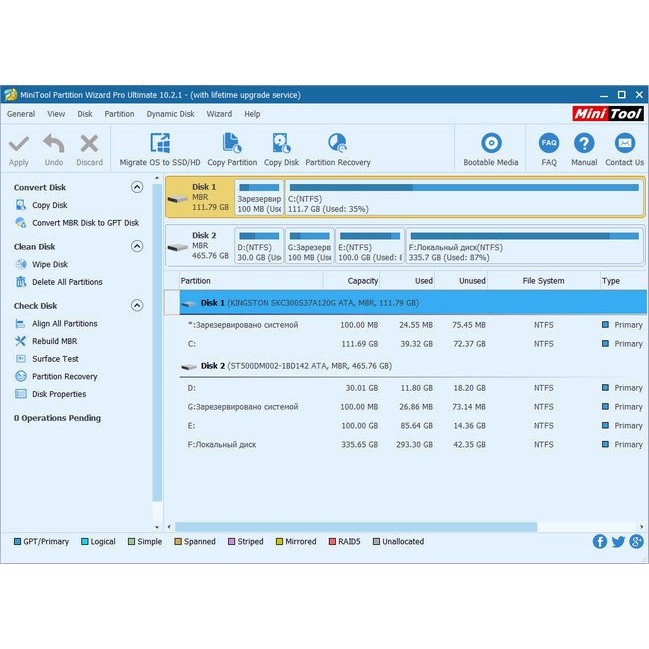Select the Disk 2 ST500DM002 row in list
This screenshot has height=649, width=649.
pyautogui.click(x=413, y=366)
